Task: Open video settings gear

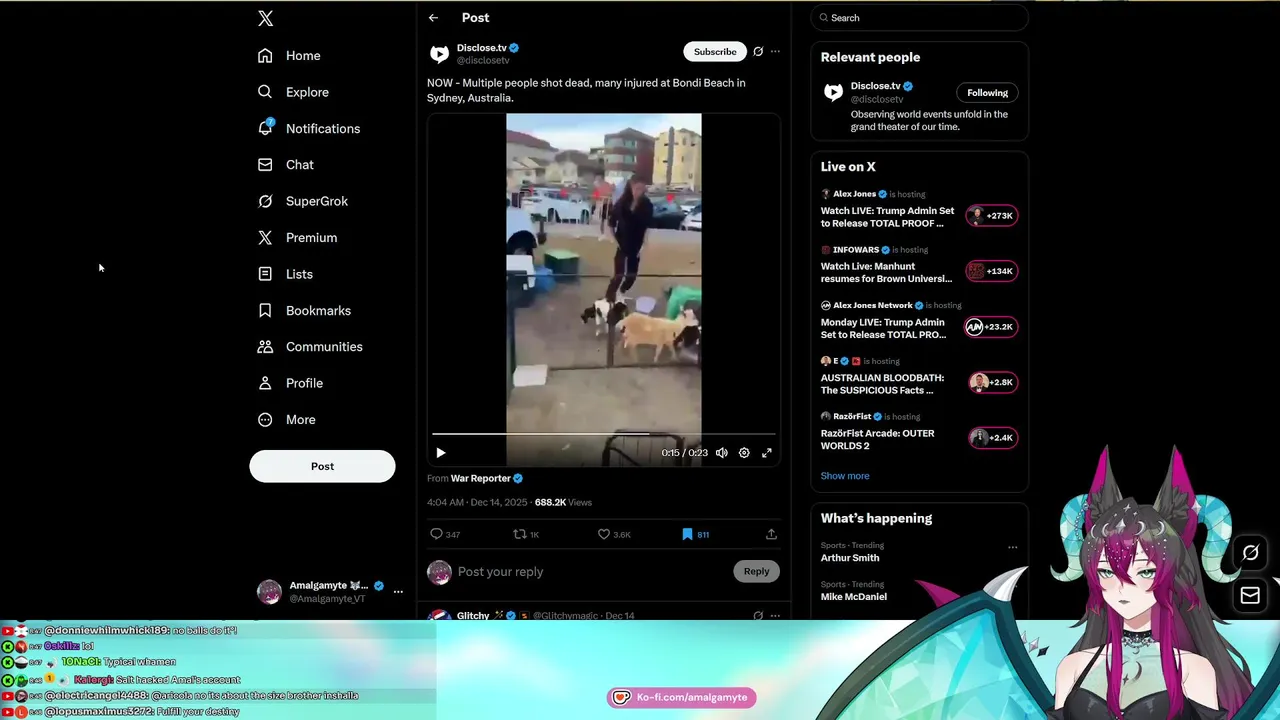Action: coord(744,453)
